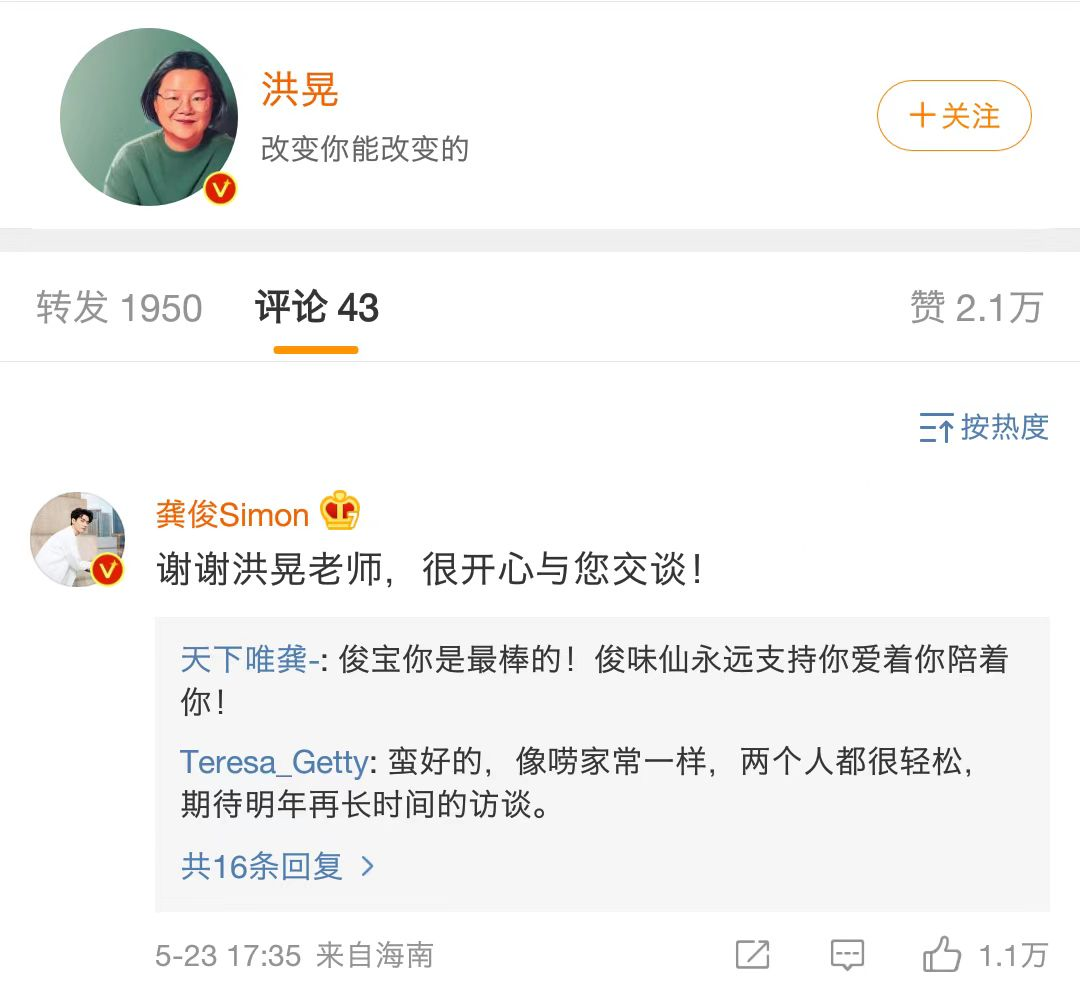Viewport: 1080px width, 995px height.
Task: Click the verified badge on 龚俊's avatar
Action: click(108, 570)
